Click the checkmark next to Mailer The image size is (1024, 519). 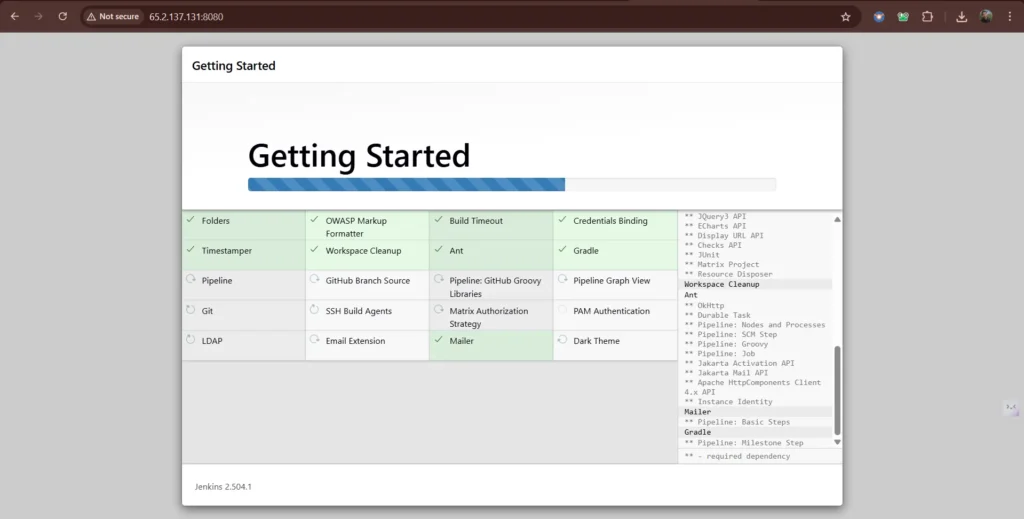tap(439, 340)
